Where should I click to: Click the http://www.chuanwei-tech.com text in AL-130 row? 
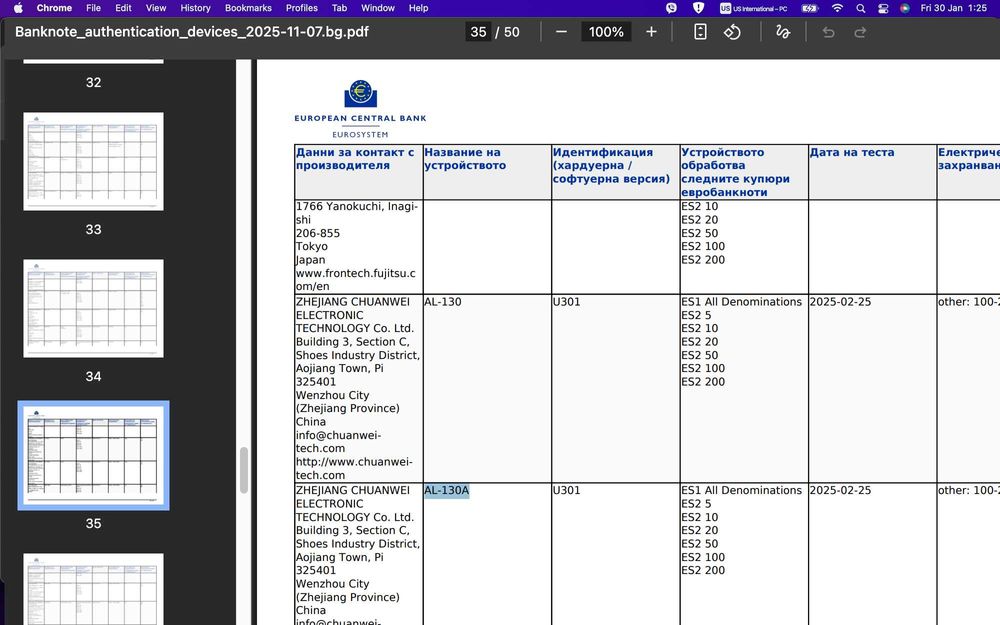[x=354, y=468]
